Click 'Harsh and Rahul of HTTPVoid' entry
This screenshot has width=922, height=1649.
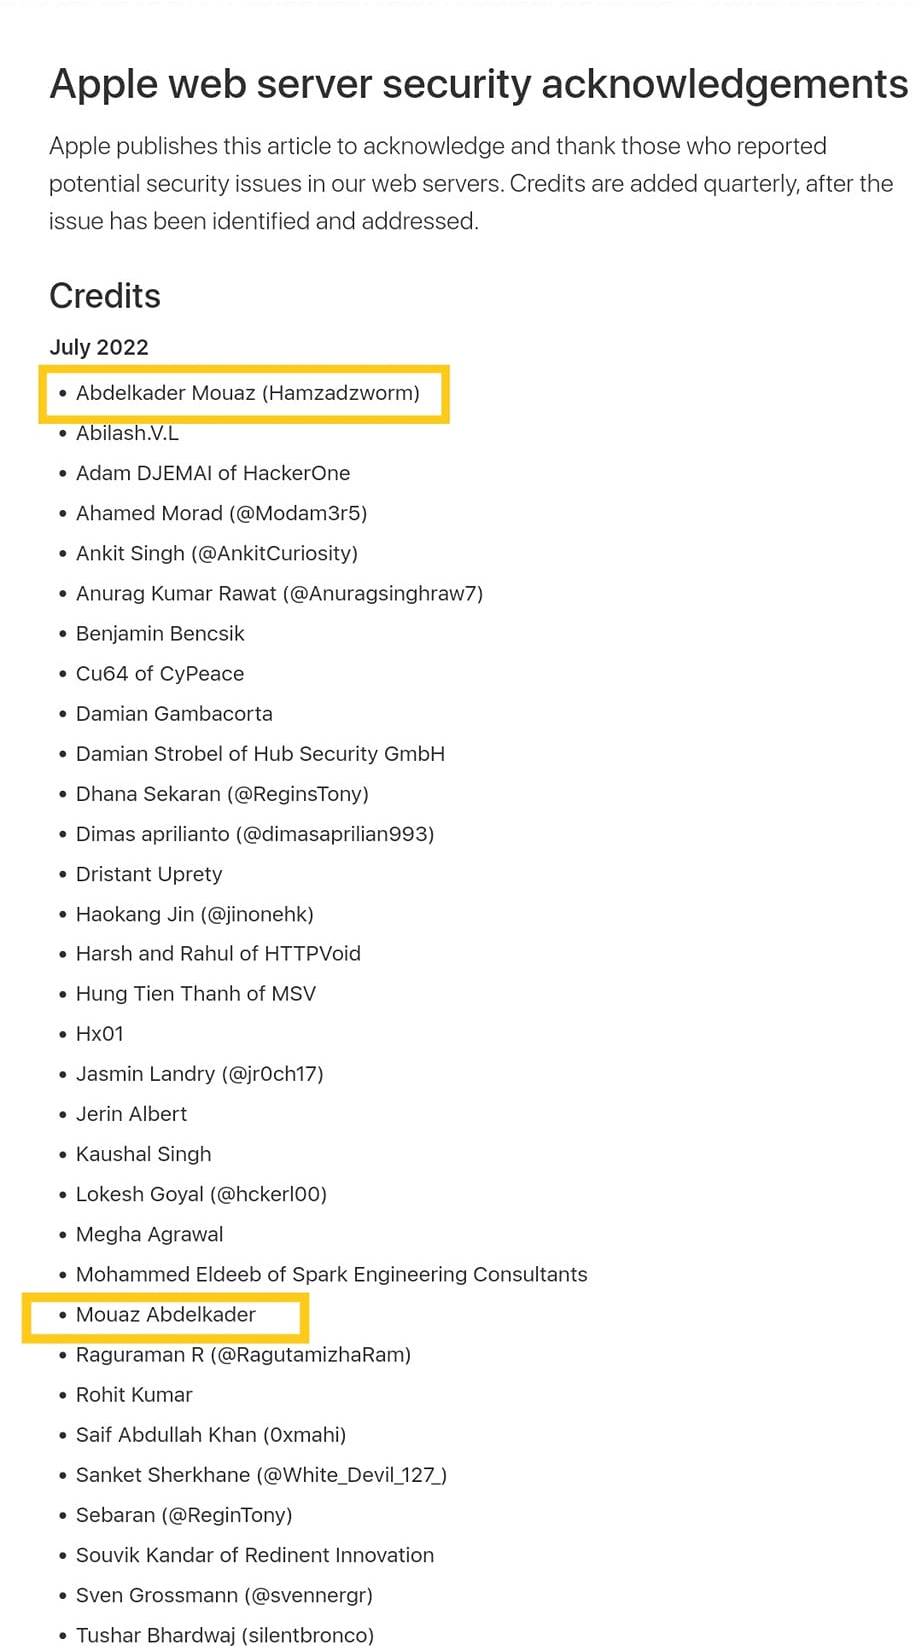point(218,954)
